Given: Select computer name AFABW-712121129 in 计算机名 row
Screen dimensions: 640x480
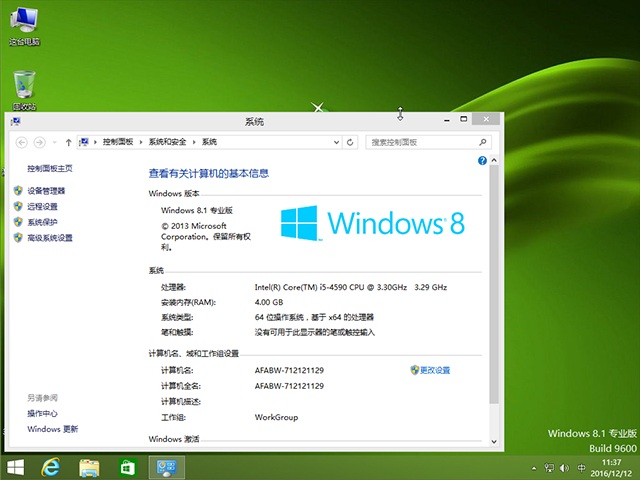Looking at the screenshot, I should point(289,370).
